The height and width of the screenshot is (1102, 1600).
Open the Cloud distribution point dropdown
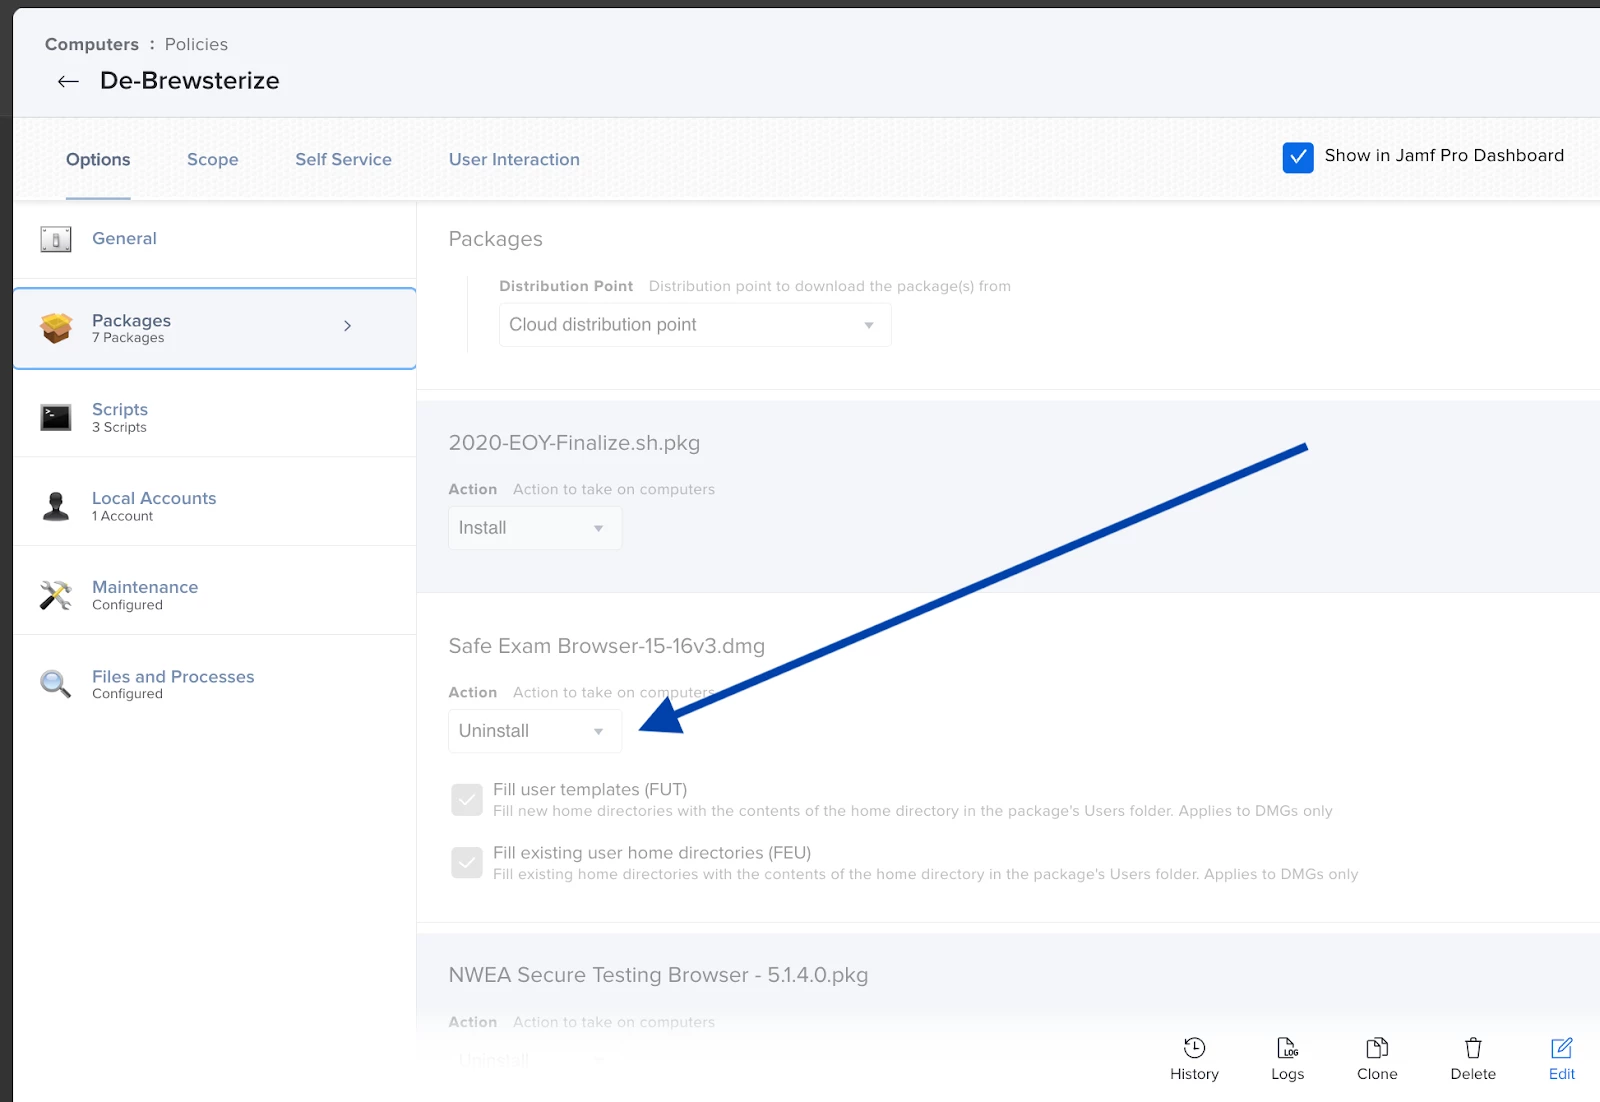(x=695, y=325)
